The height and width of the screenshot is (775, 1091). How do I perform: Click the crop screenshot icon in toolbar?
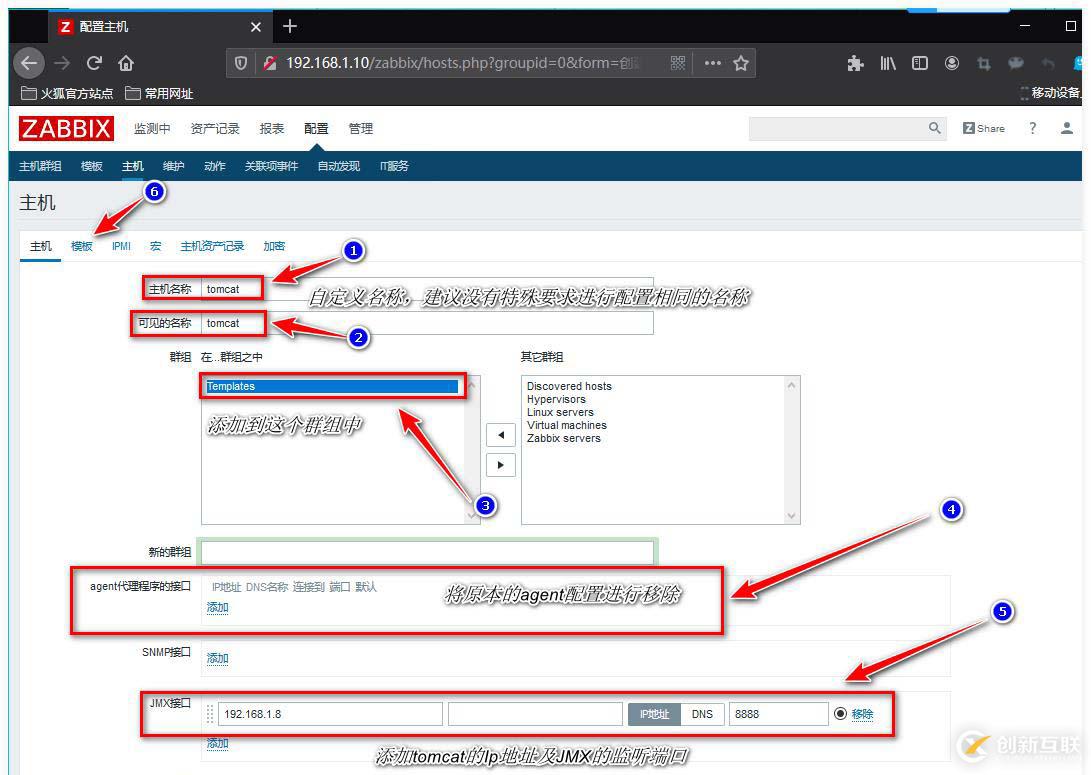[x=984, y=64]
